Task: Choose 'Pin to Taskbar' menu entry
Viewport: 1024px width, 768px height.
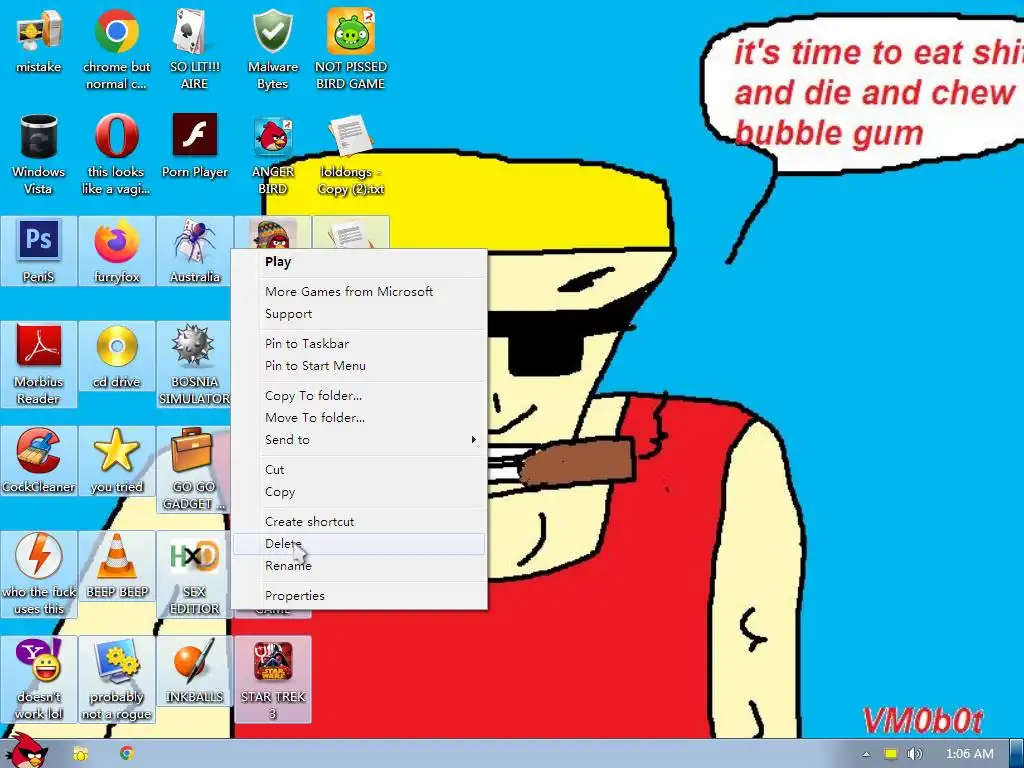Action: click(359, 344)
